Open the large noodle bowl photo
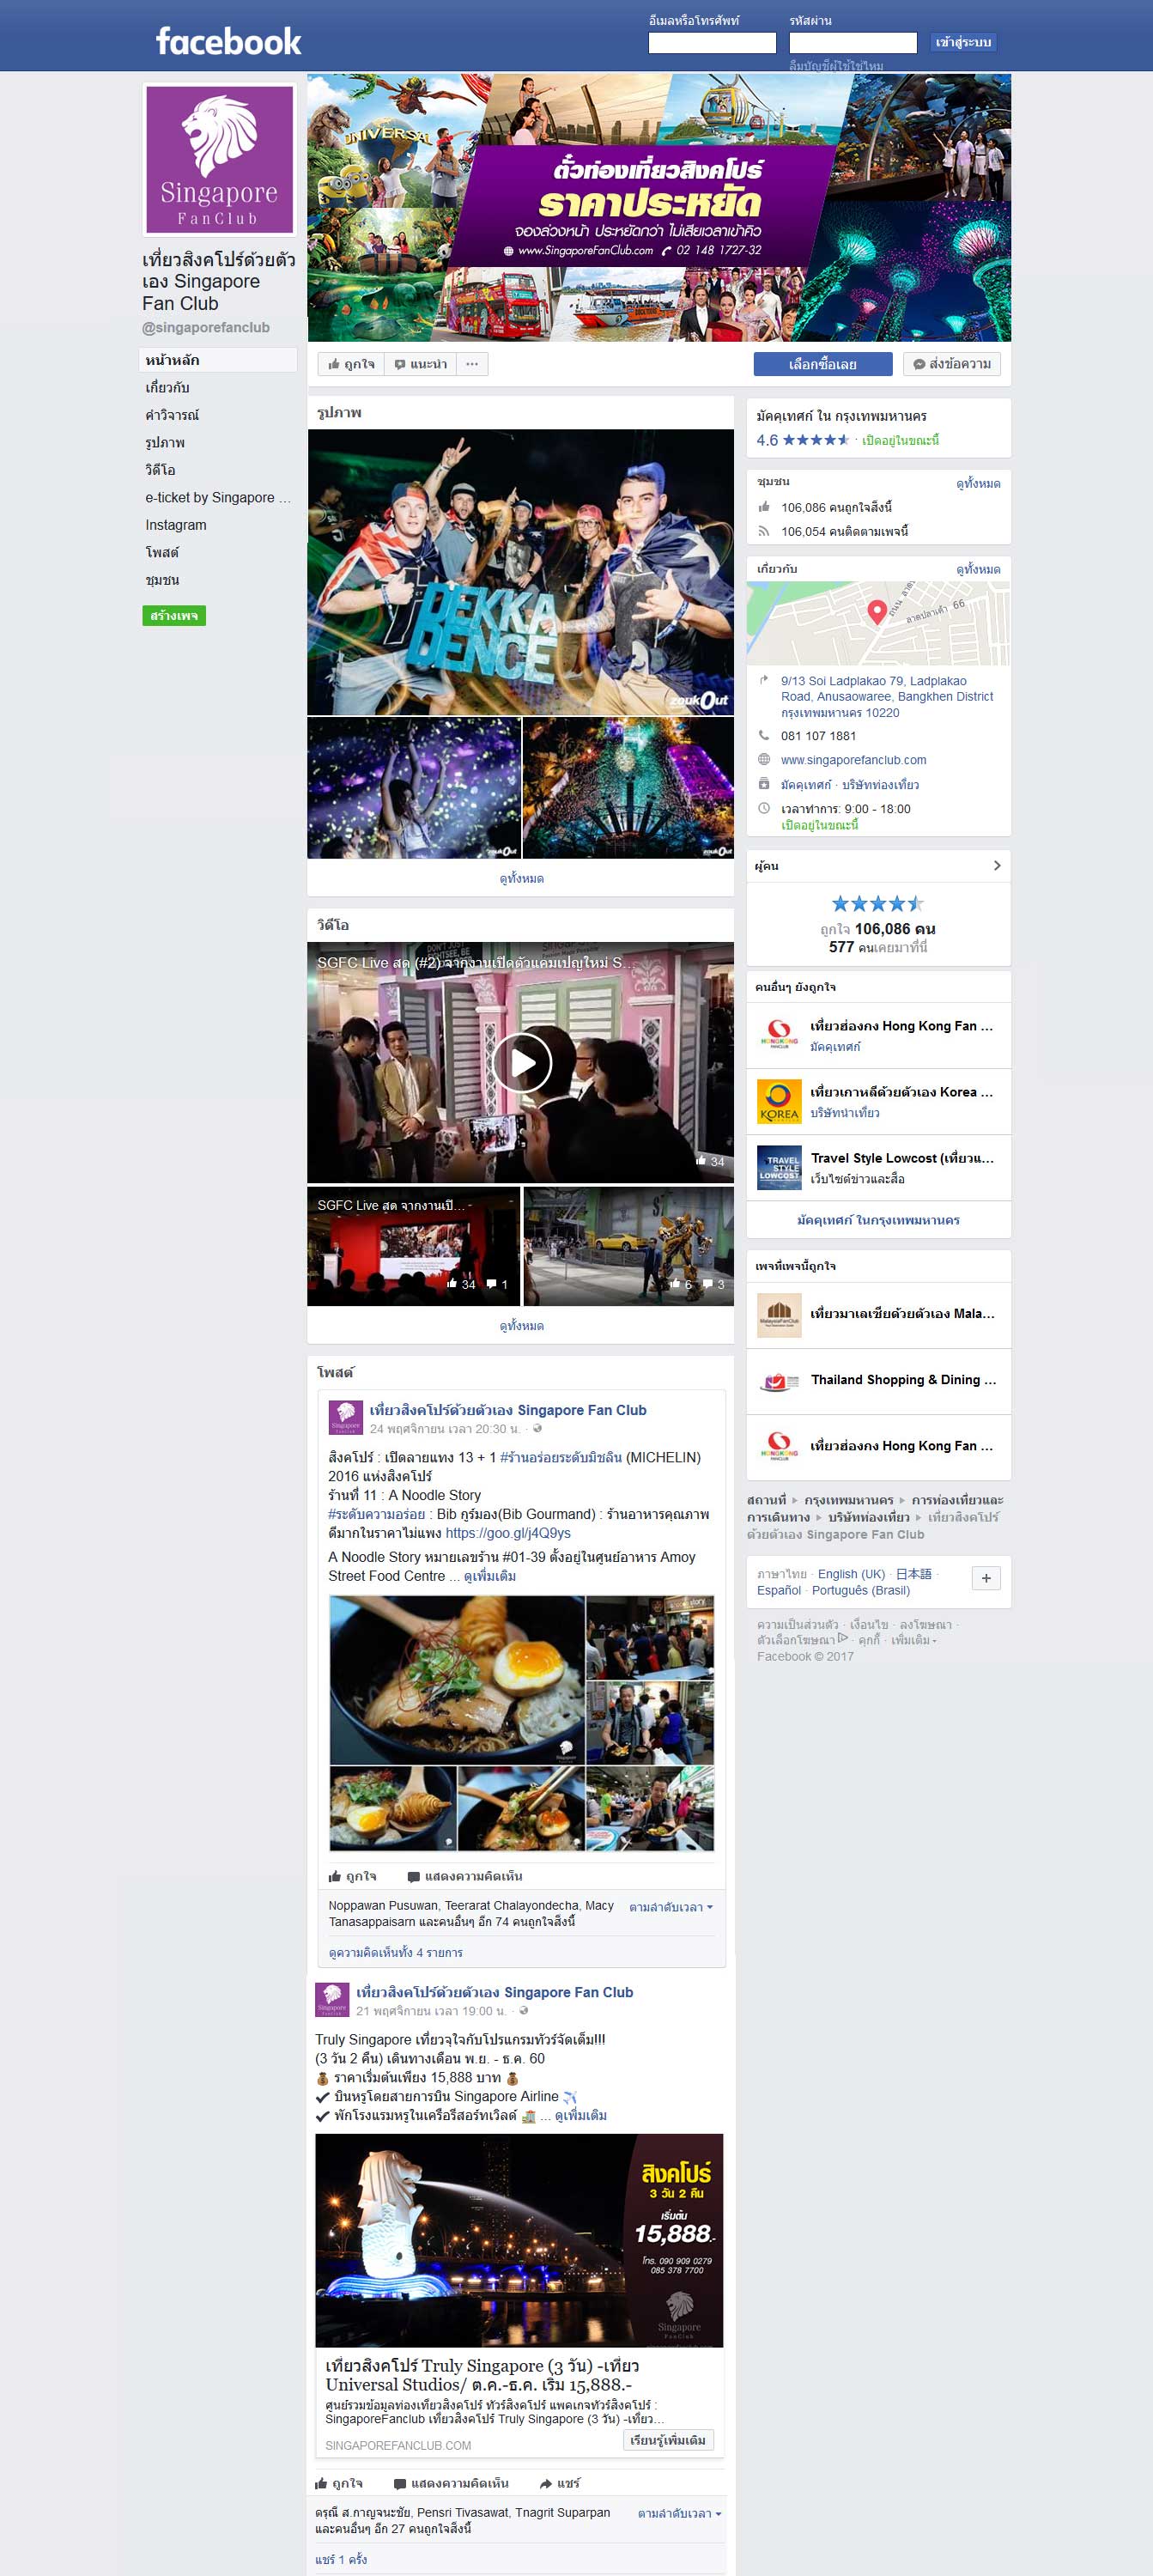 [x=457, y=1680]
